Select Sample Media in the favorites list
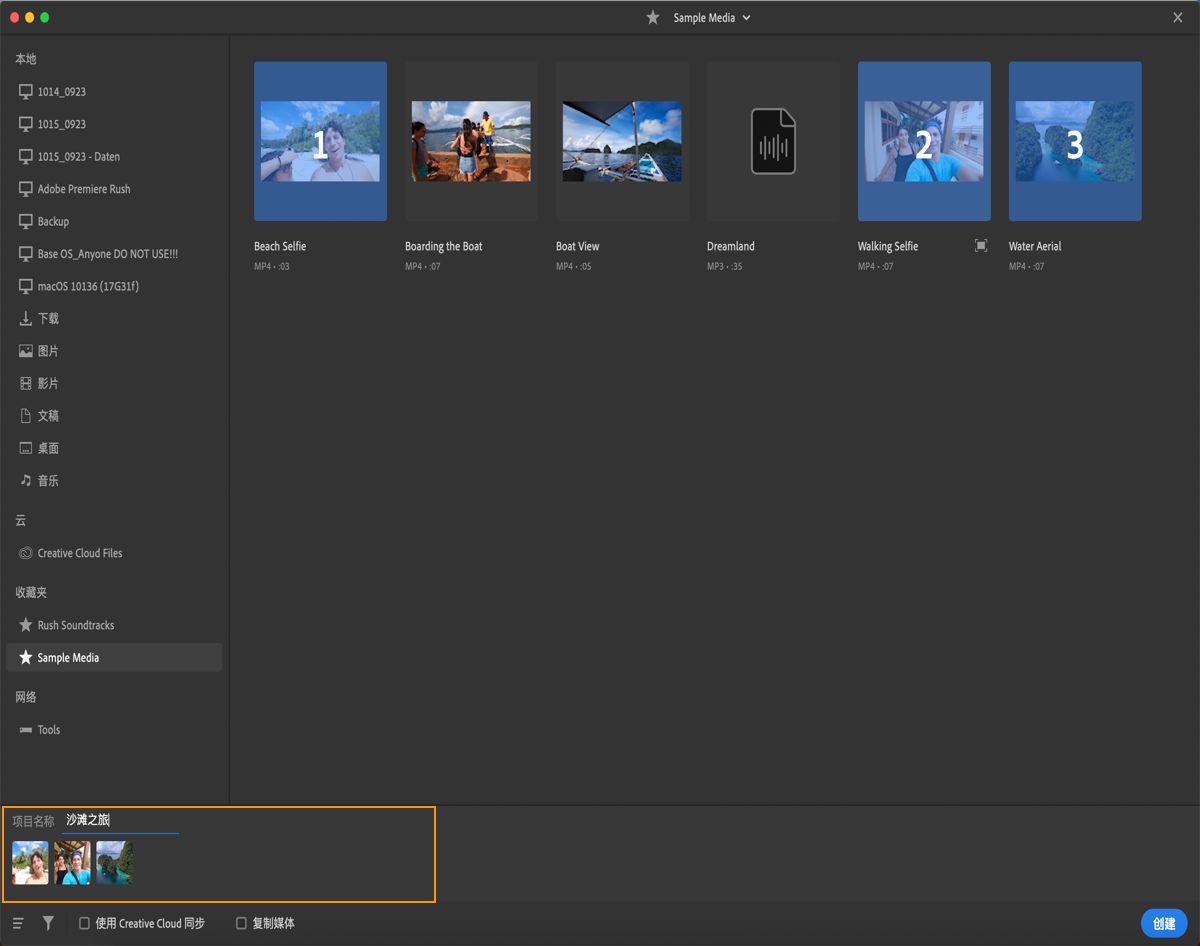 tap(114, 658)
